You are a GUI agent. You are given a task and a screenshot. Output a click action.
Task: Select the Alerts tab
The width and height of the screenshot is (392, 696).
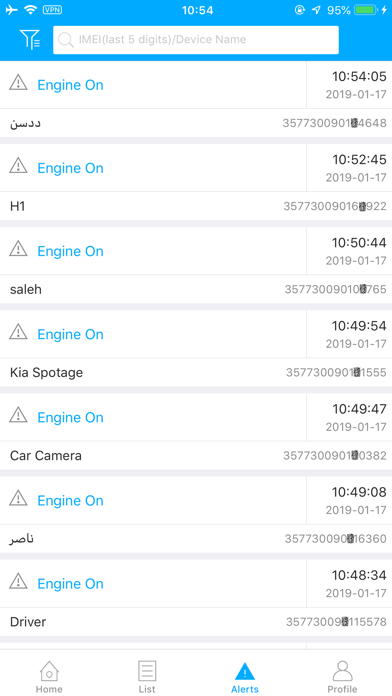[x=245, y=676]
